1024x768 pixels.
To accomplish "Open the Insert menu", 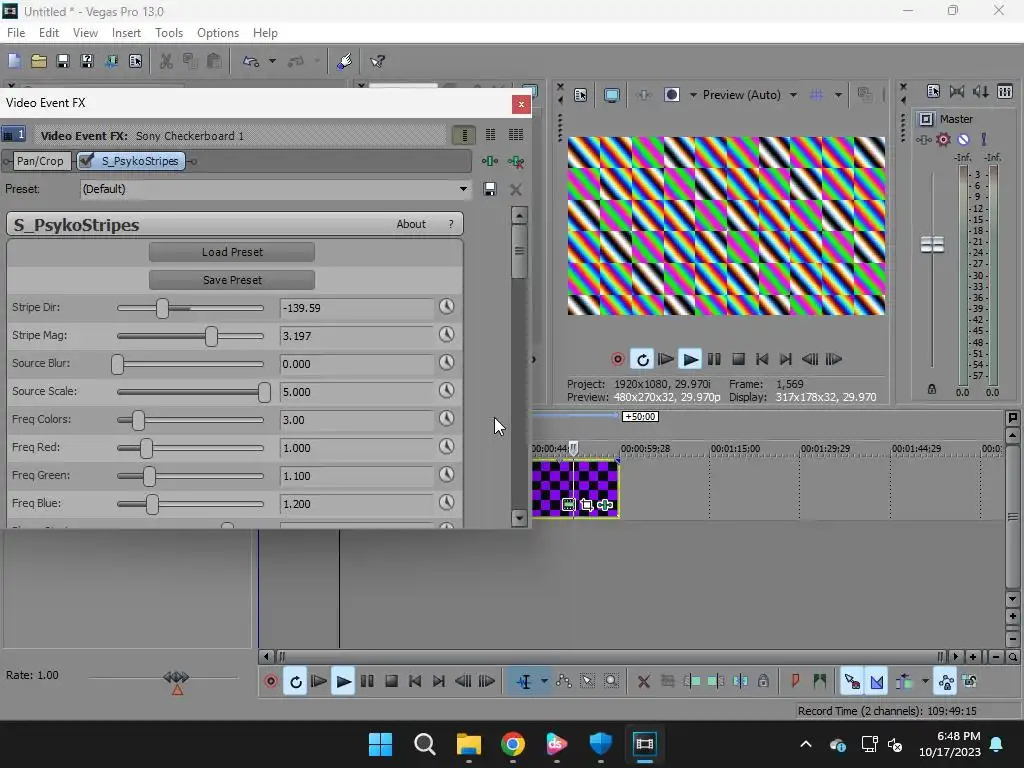I will [126, 33].
